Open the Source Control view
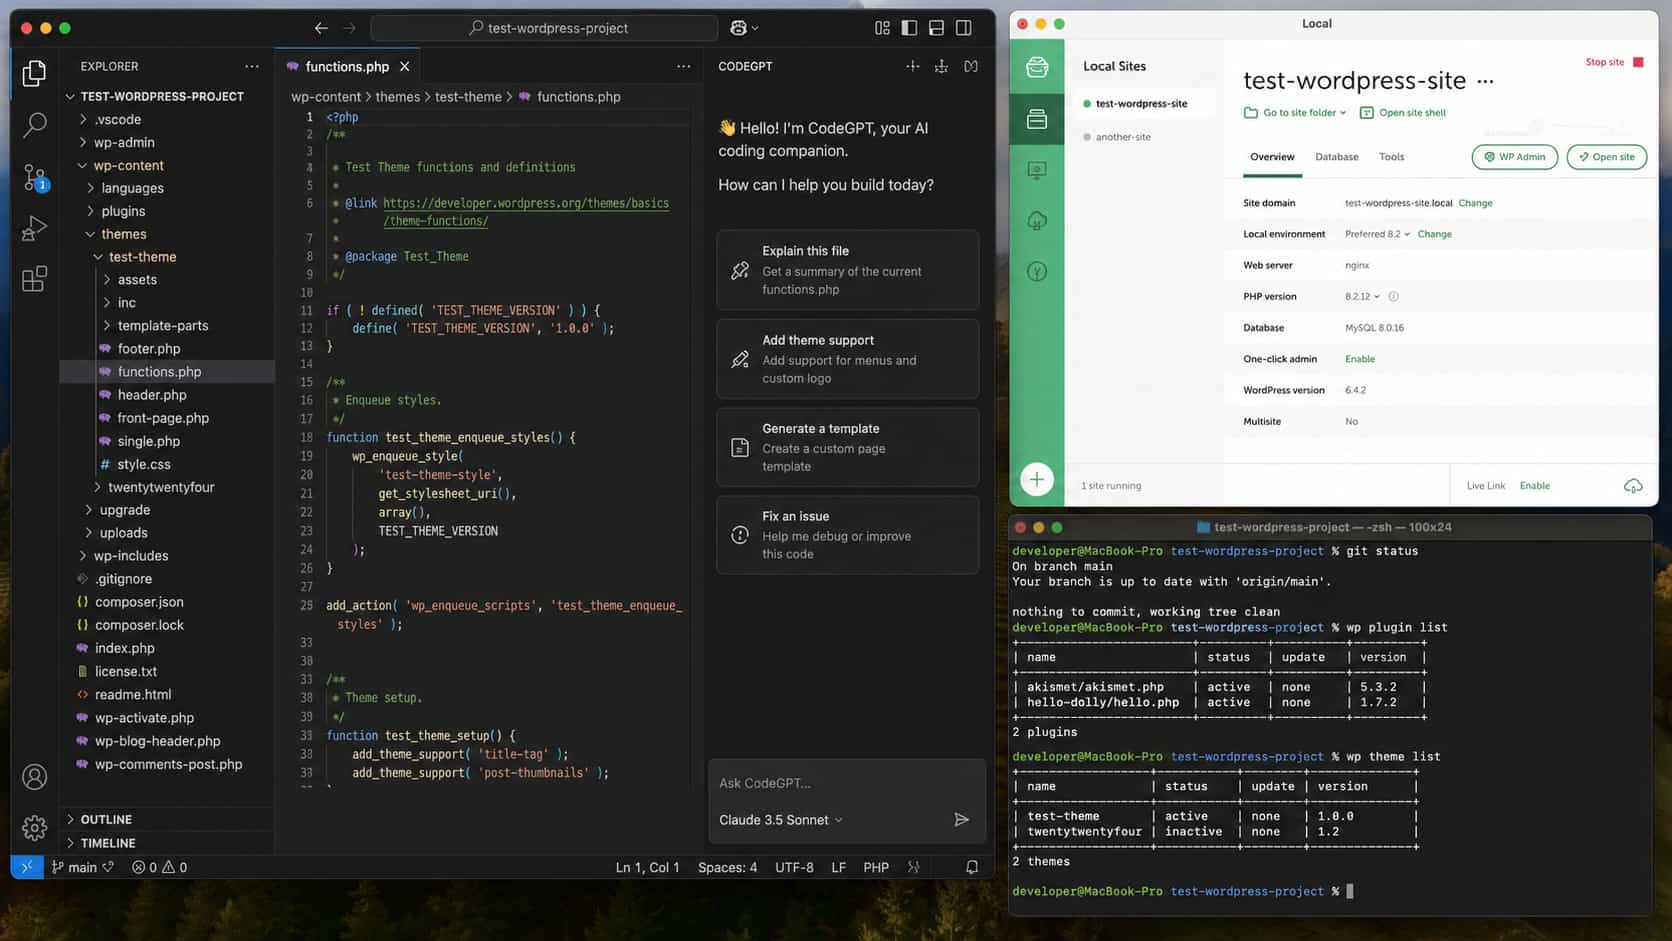This screenshot has height=941, width=1672. (34, 177)
